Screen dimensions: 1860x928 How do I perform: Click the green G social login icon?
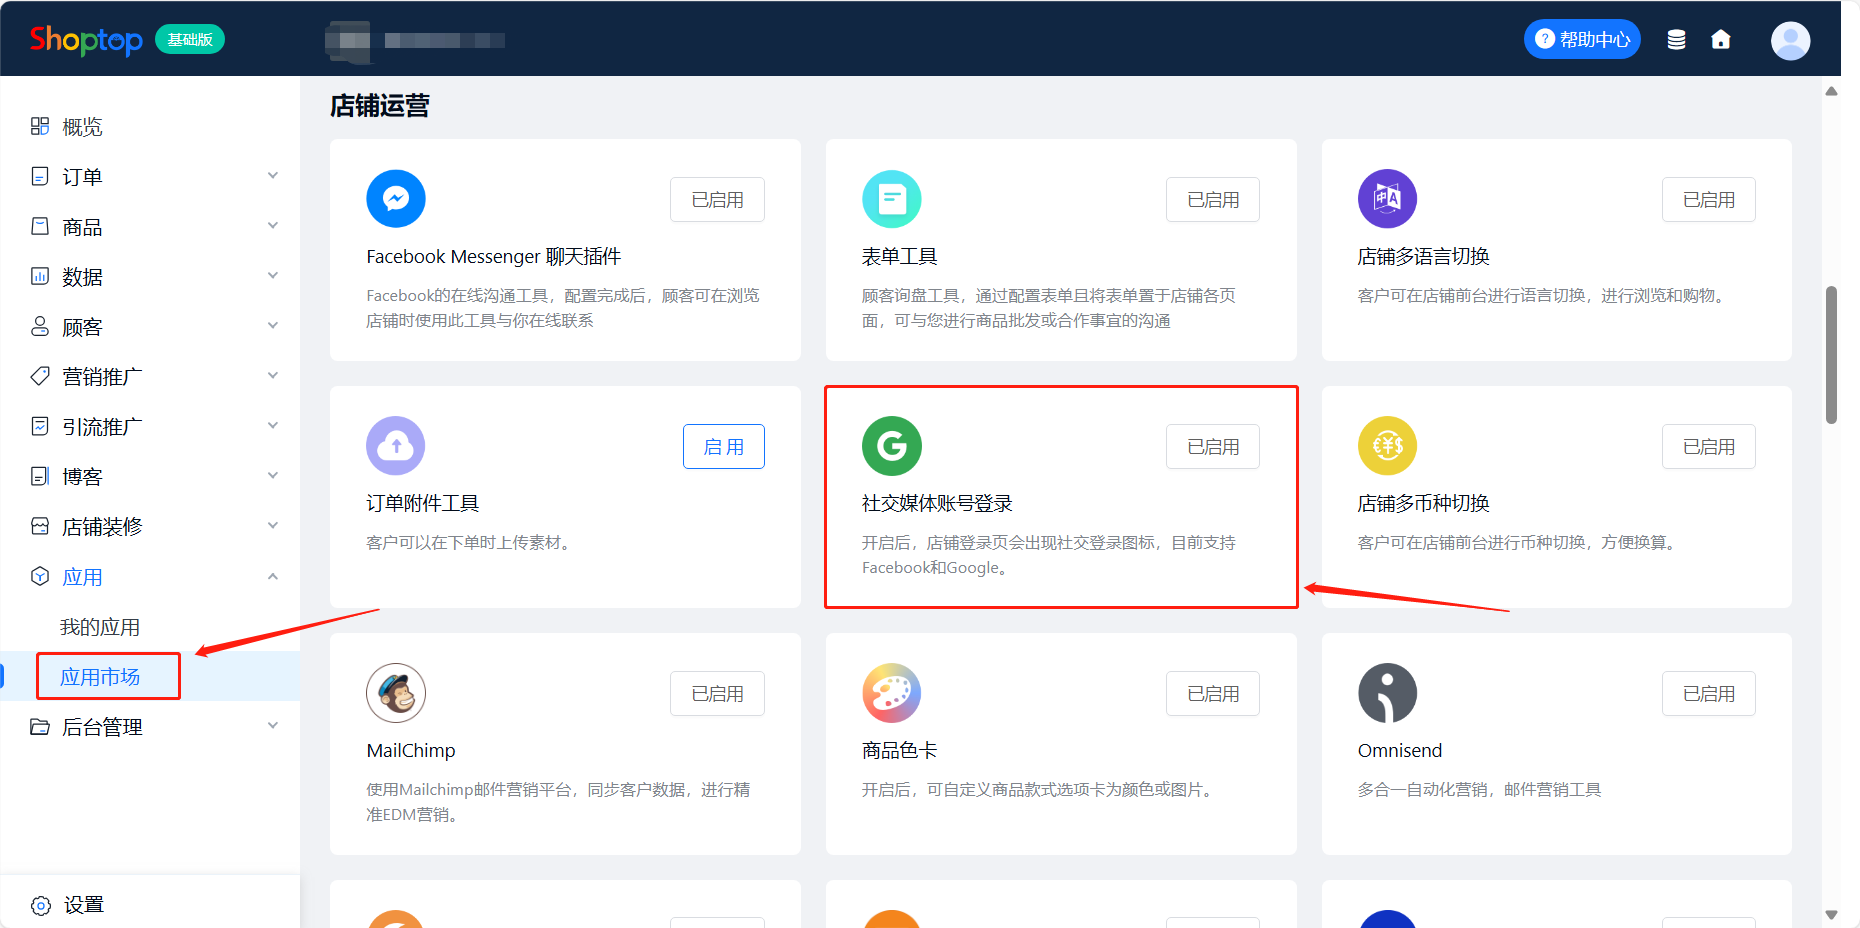point(892,446)
